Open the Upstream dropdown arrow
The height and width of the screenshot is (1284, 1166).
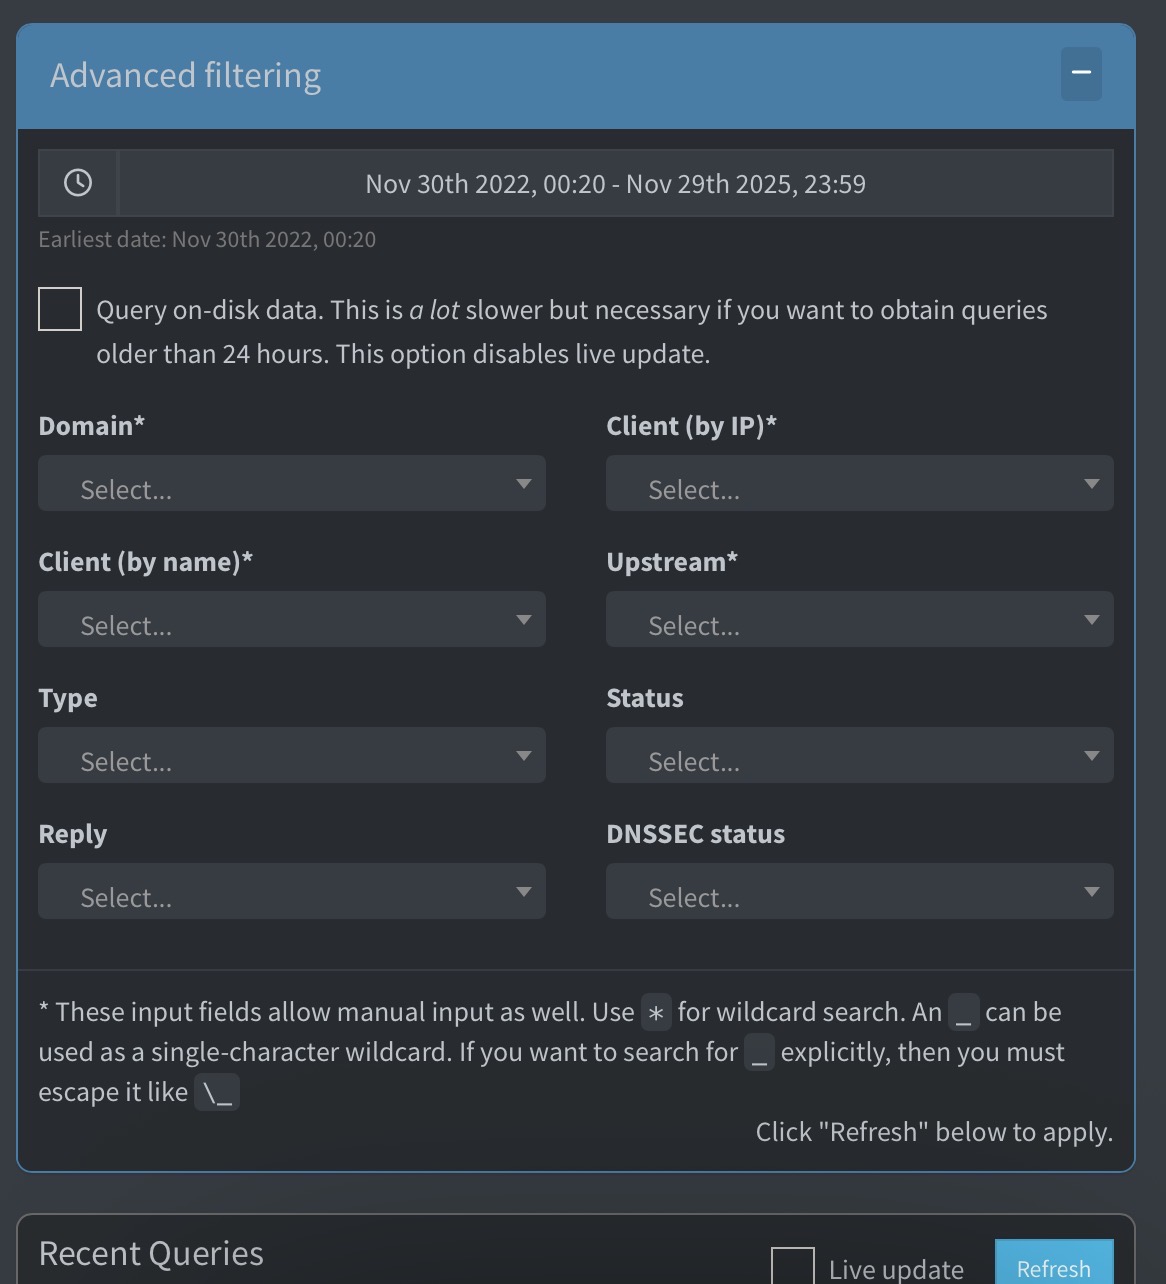[x=1092, y=620]
